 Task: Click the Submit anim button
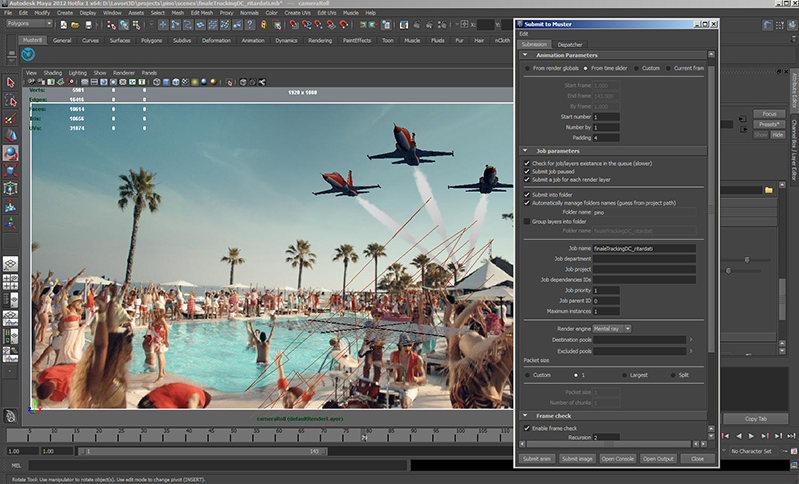pyautogui.click(x=537, y=459)
